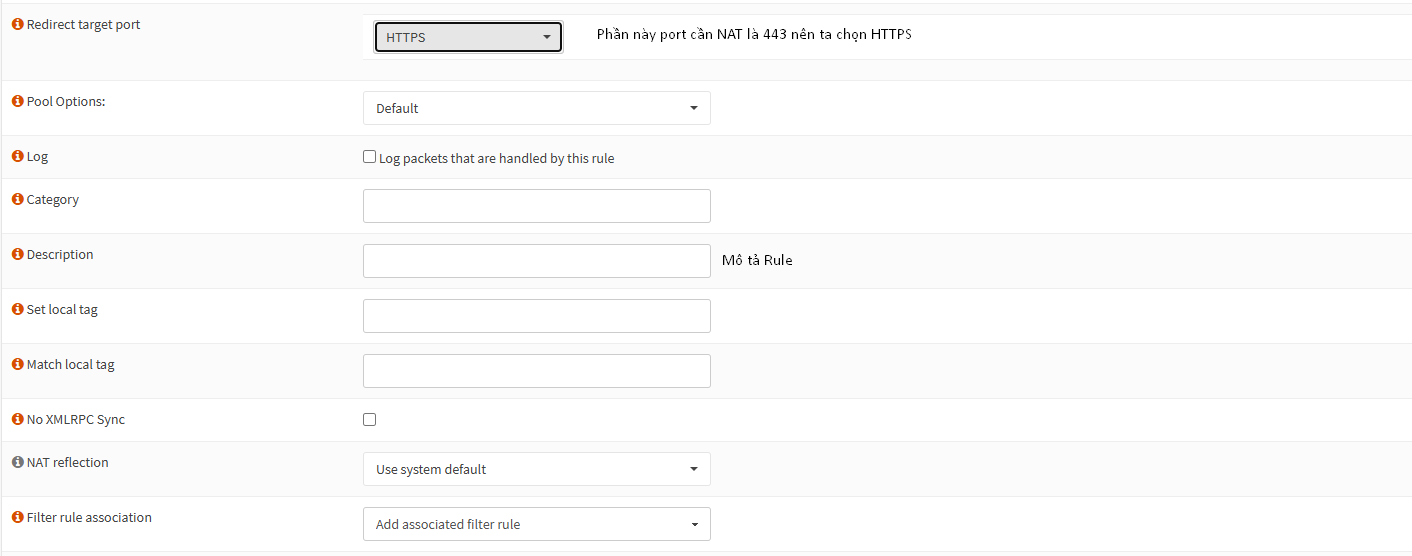Expand the Pool Options Default dropdown
This screenshot has height=556, width=1412.
tap(537, 108)
